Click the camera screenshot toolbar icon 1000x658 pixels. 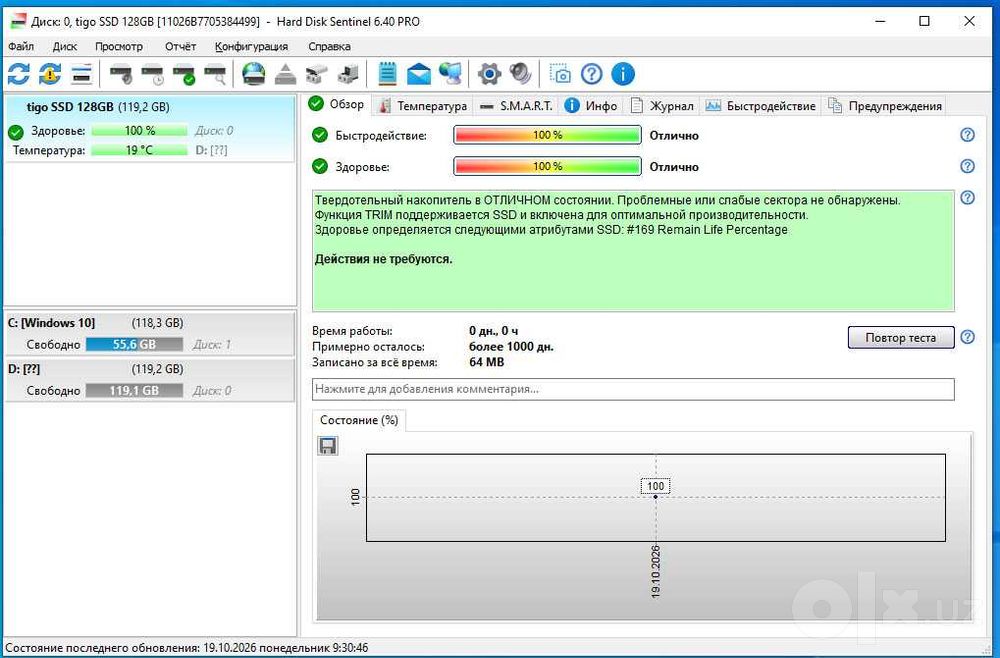[x=560, y=74]
